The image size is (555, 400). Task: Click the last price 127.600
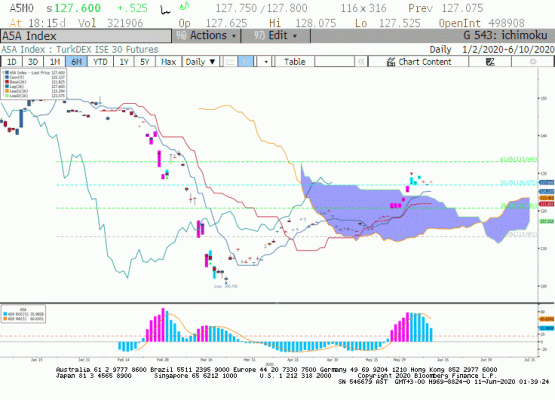78,8
